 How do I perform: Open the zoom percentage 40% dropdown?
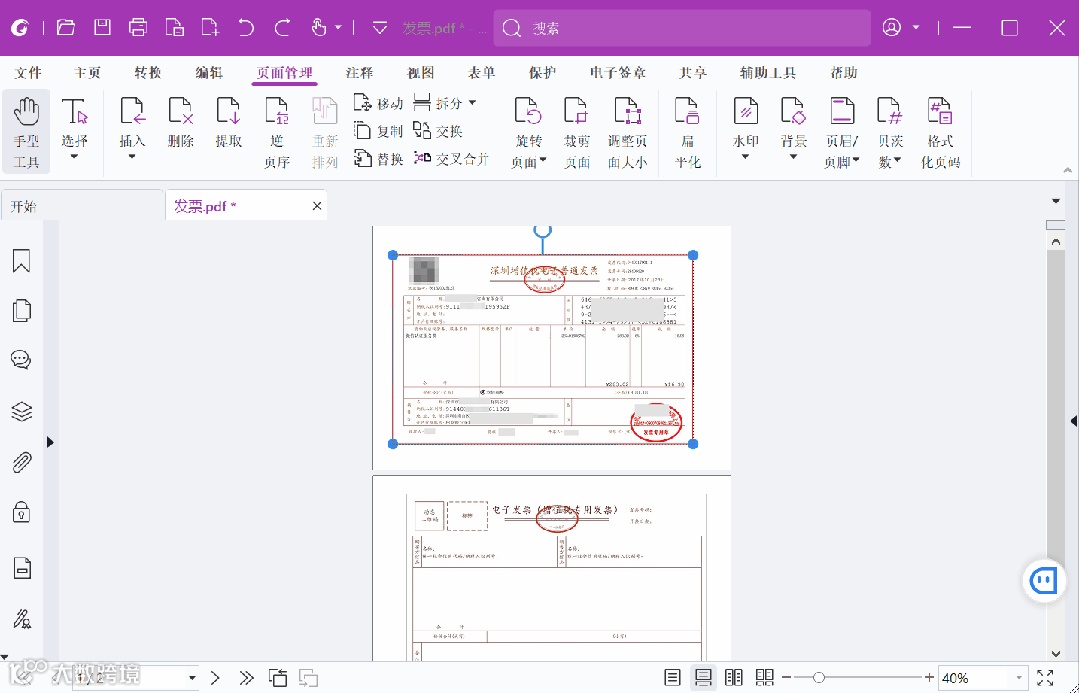click(1019, 678)
